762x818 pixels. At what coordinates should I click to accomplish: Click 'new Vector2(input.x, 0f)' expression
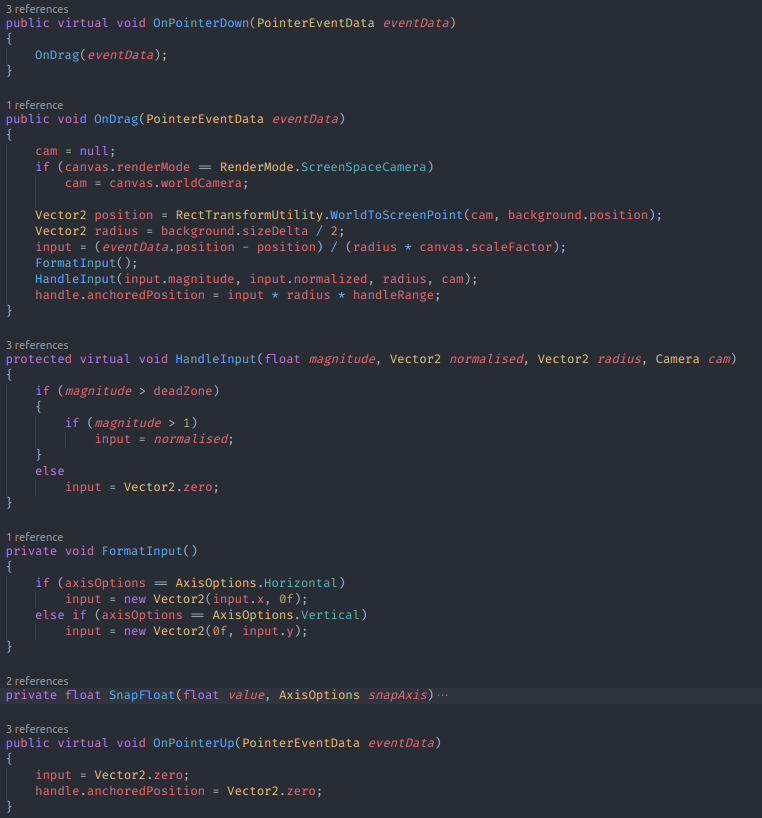tap(213, 599)
